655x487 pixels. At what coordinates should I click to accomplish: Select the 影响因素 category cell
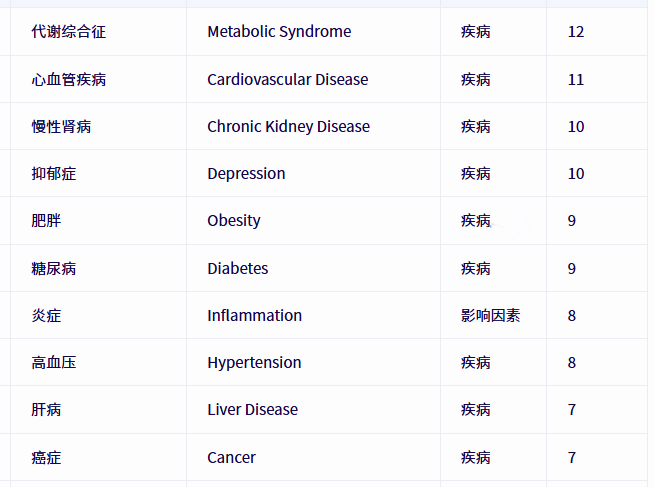coord(491,316)
